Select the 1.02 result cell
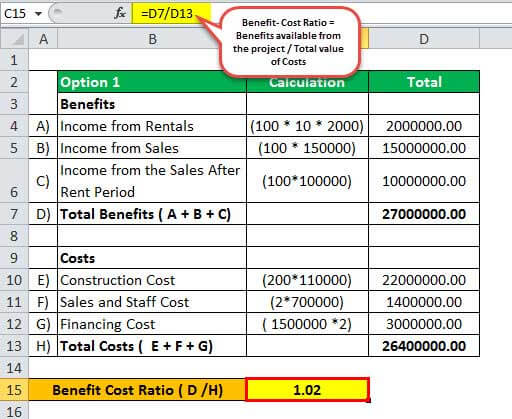 307,390
